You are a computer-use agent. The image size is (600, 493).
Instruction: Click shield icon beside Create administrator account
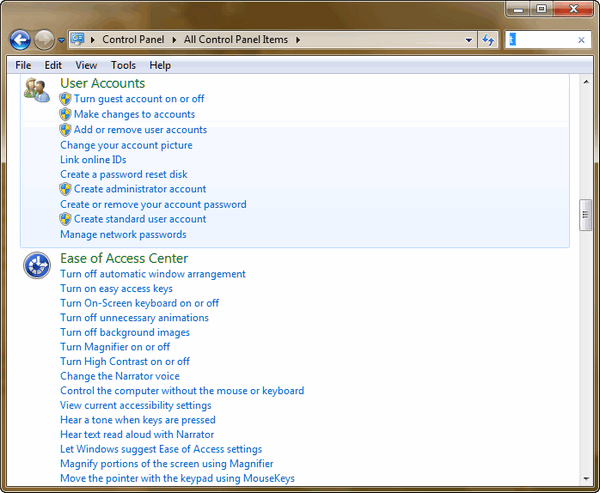click(x=65, y=189)
